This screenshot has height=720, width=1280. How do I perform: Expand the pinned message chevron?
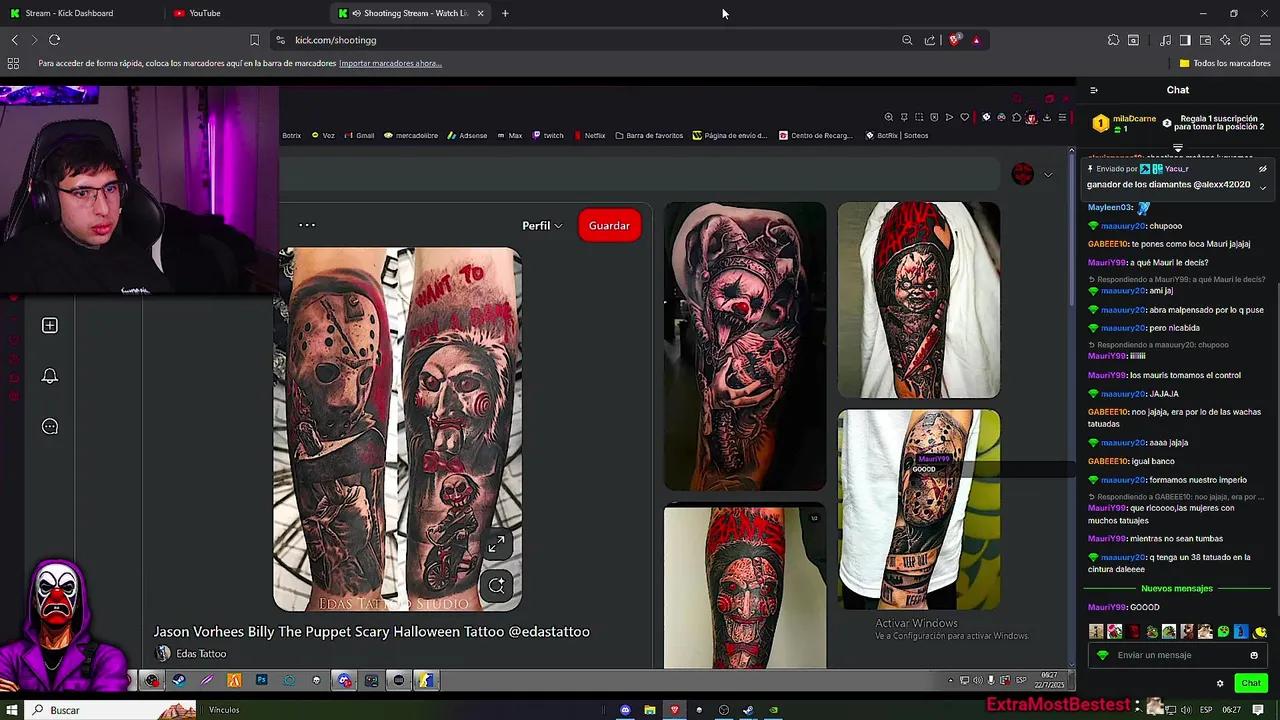[1263, 187]
